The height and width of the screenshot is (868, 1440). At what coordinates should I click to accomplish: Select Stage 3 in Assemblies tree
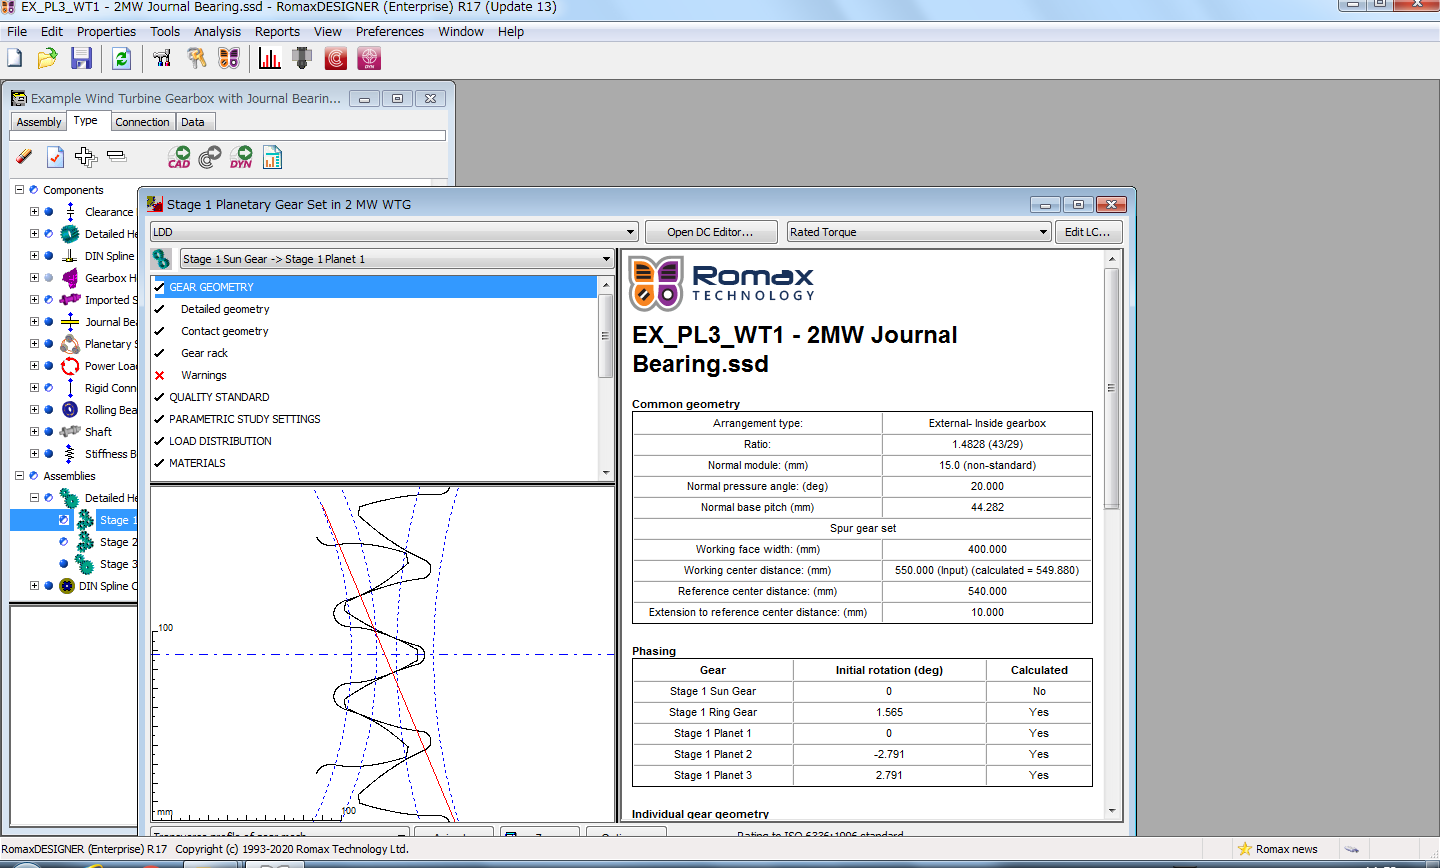(117, 564)
